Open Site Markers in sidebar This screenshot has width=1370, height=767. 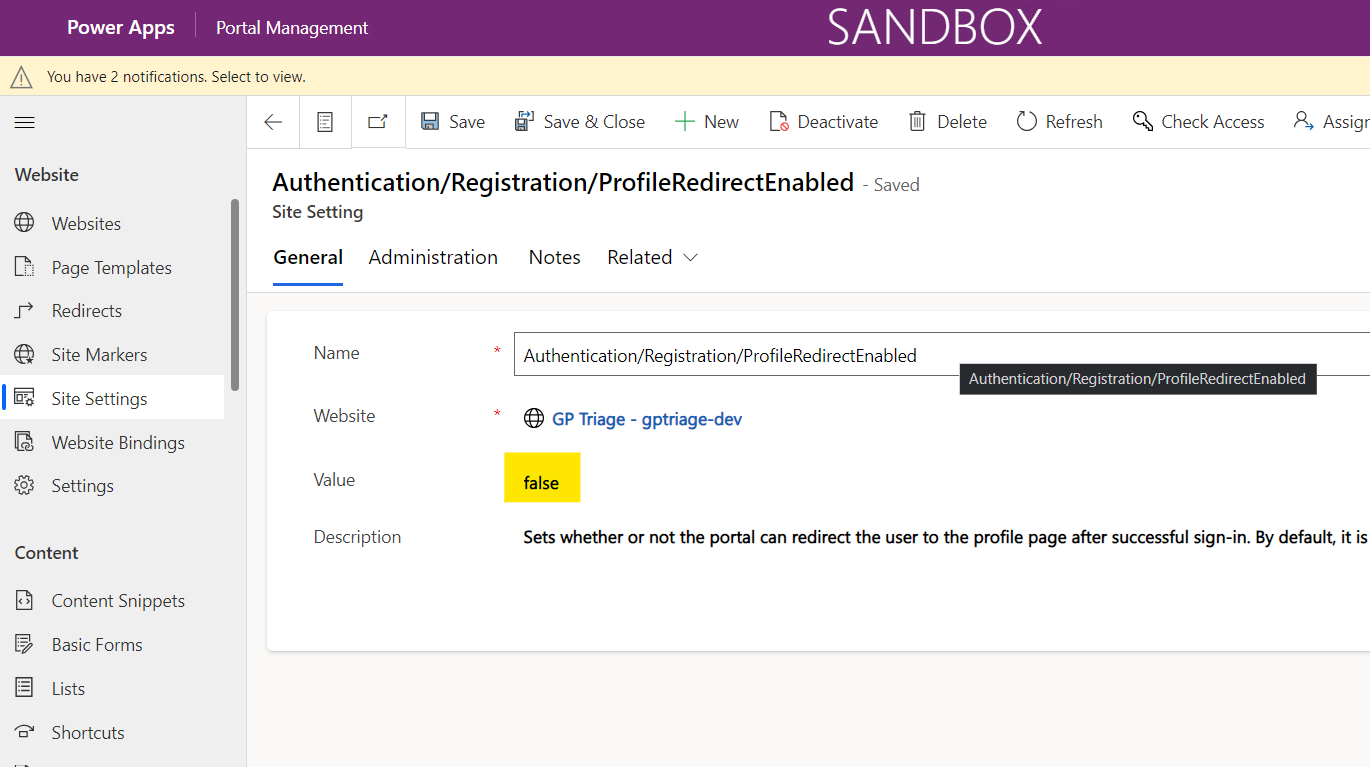112,355
